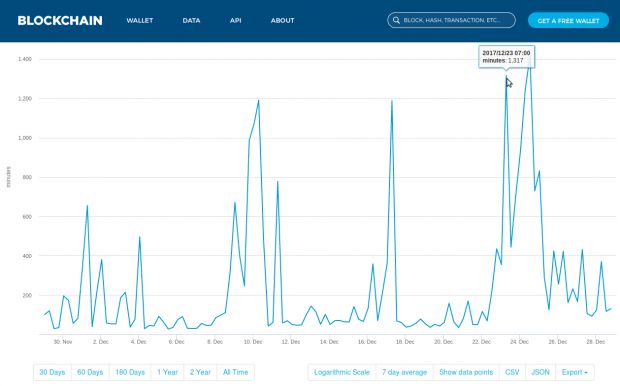Download chart data as CSV
Image resolution: width=620 pixels, height=386 pixels.
(x=512, y=372)
